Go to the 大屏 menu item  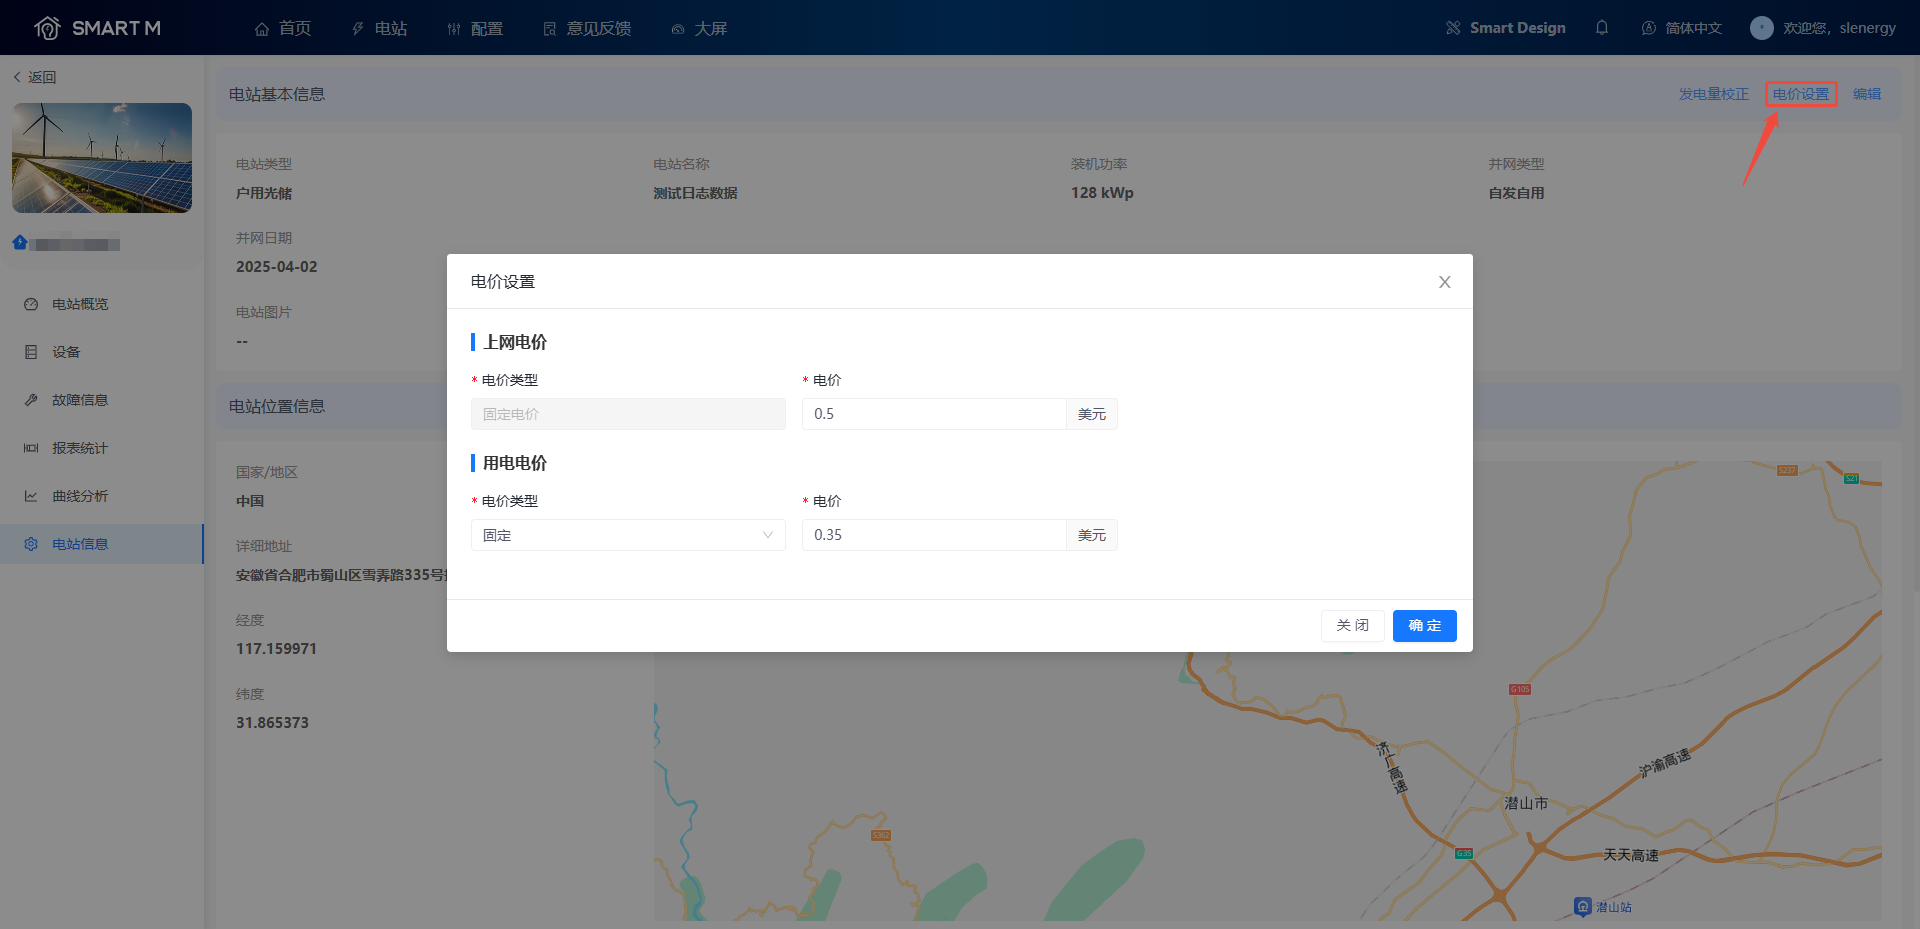(699, 28)
